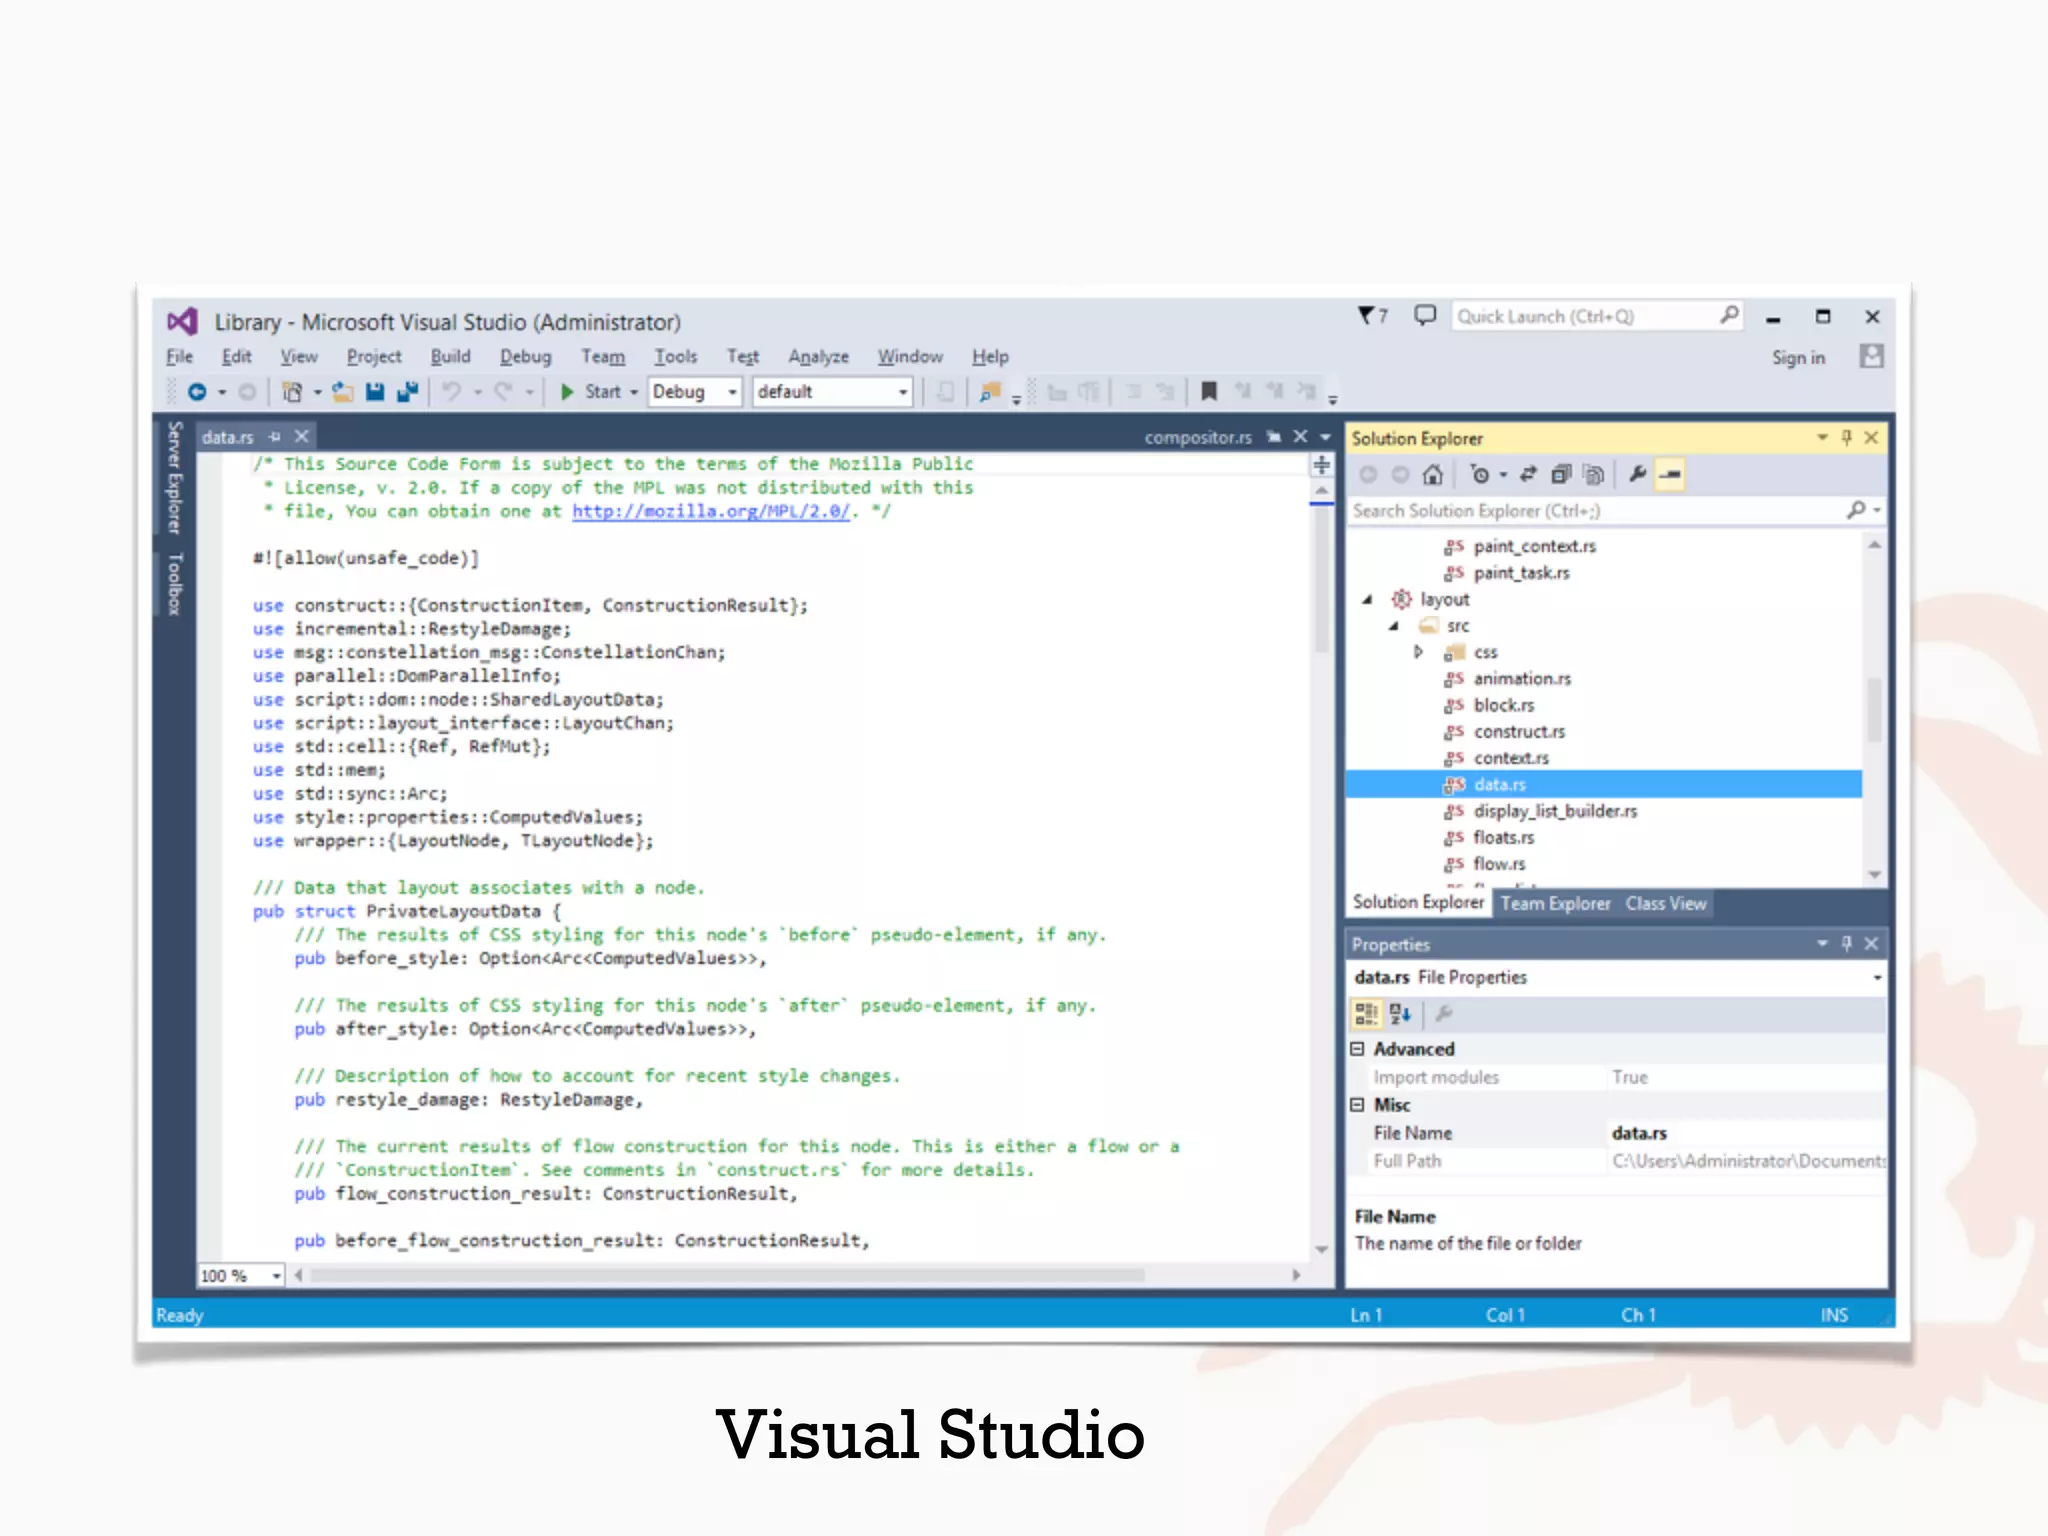
Task: Open the feedback speech bubble icon
Action: click(1425, 316)
